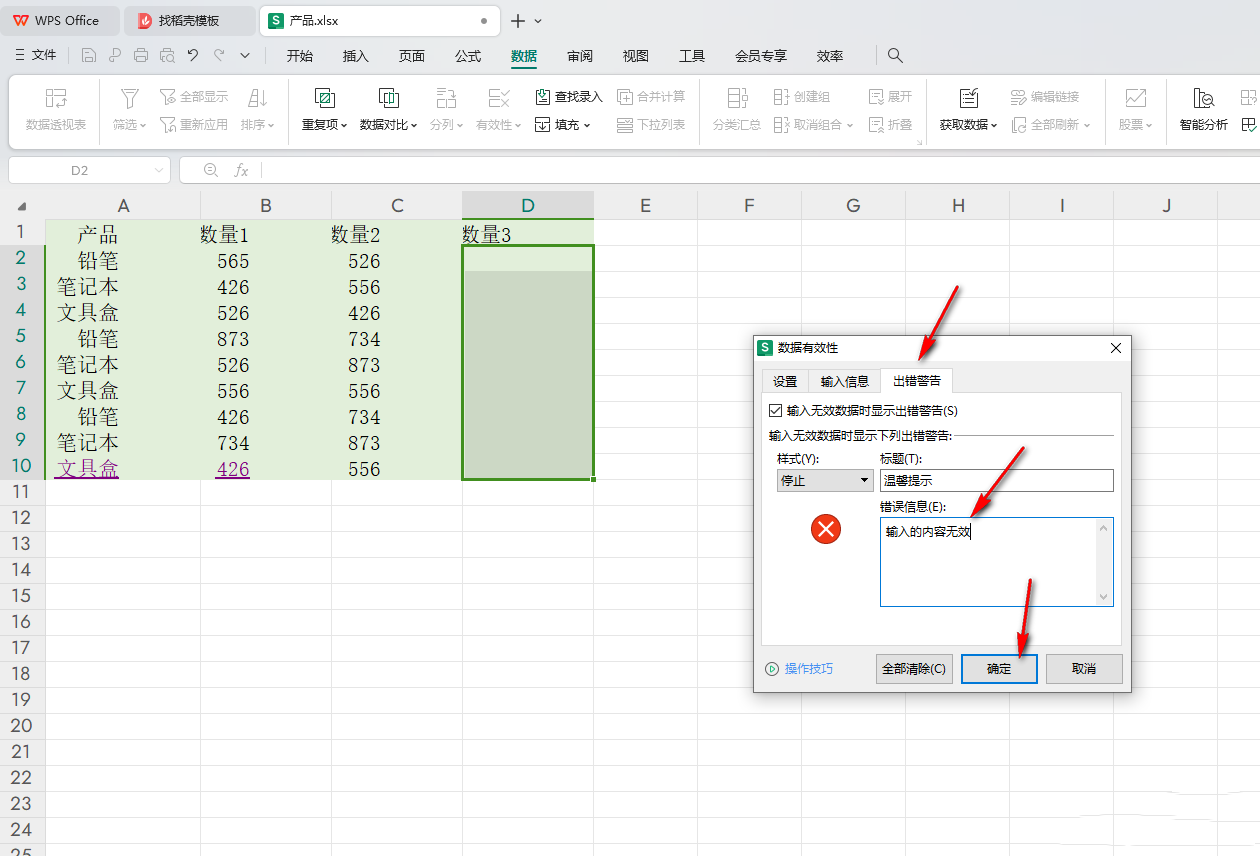The width and height of the screenshot is (1260, 856).
Task: Switch to the 找稻壳模板 tab
Action: [188, 20]
